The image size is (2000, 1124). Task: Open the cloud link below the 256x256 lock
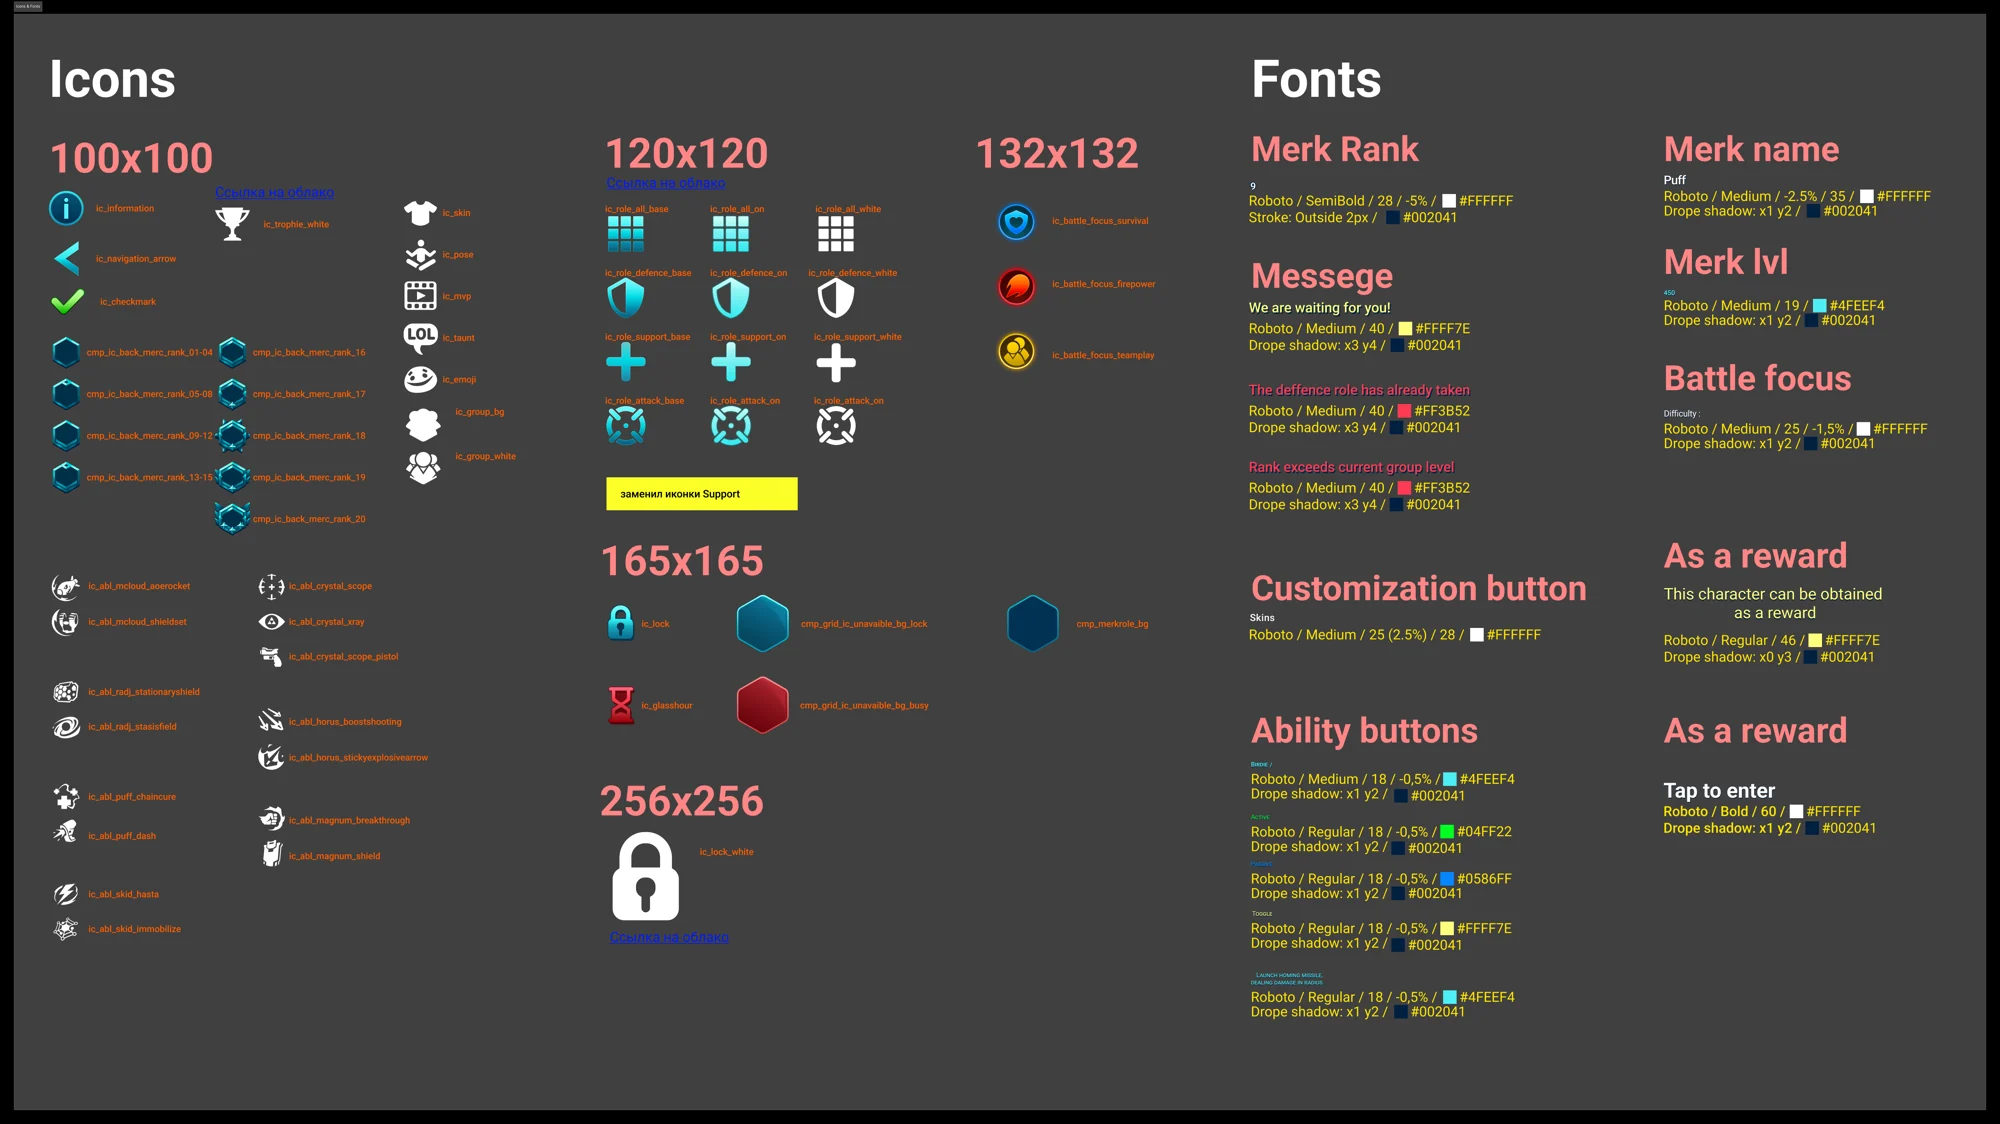point(669,937)
